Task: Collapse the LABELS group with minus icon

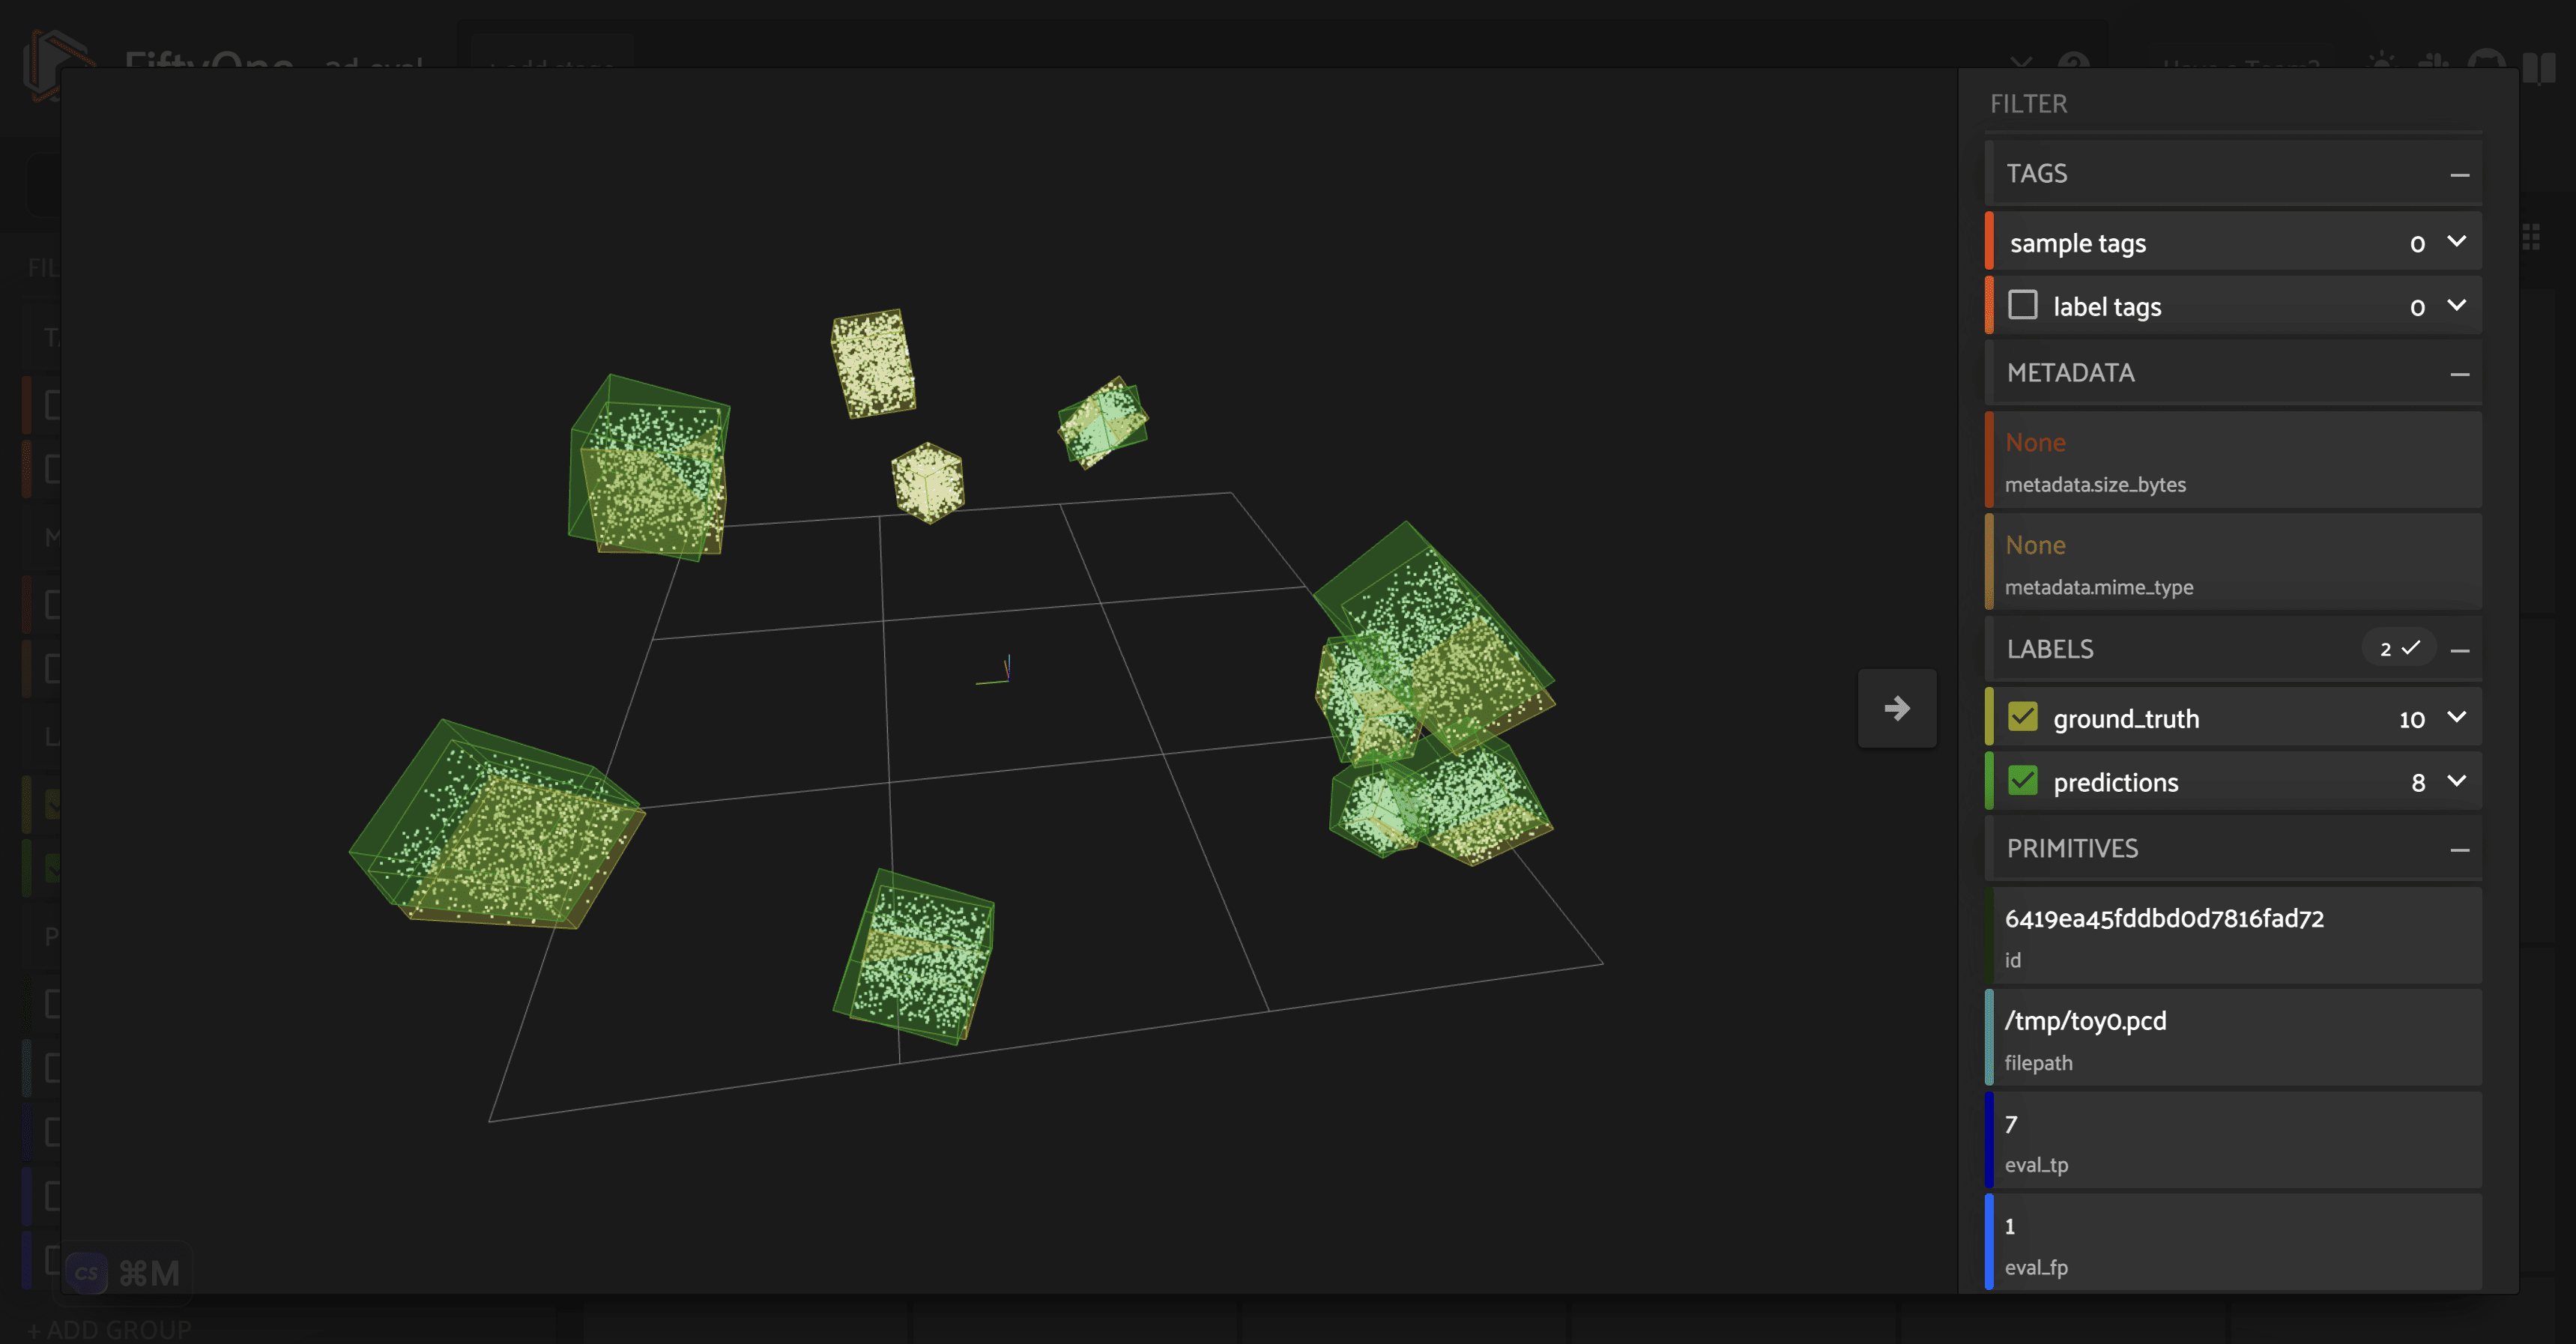Action: 2459,650
